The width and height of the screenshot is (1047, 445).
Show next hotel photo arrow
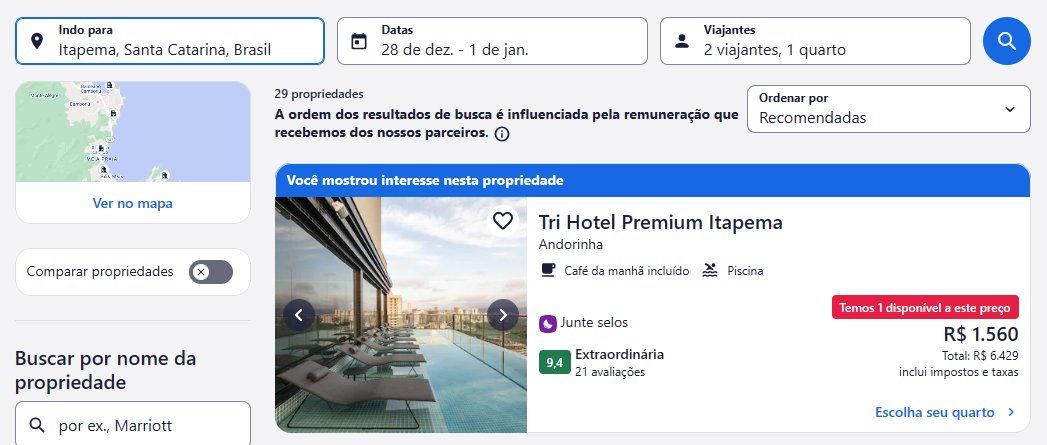pyautogui.click(x=503, y=315)
